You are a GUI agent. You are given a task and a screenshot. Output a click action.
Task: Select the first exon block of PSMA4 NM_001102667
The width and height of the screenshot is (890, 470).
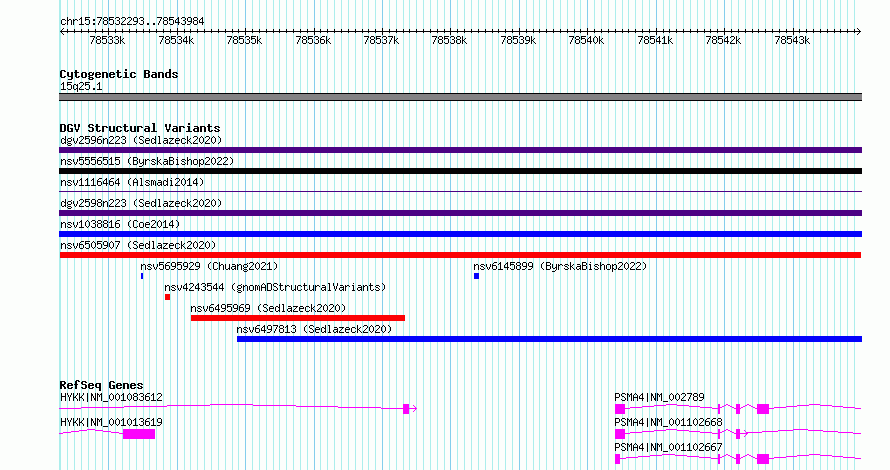(618, 459)
